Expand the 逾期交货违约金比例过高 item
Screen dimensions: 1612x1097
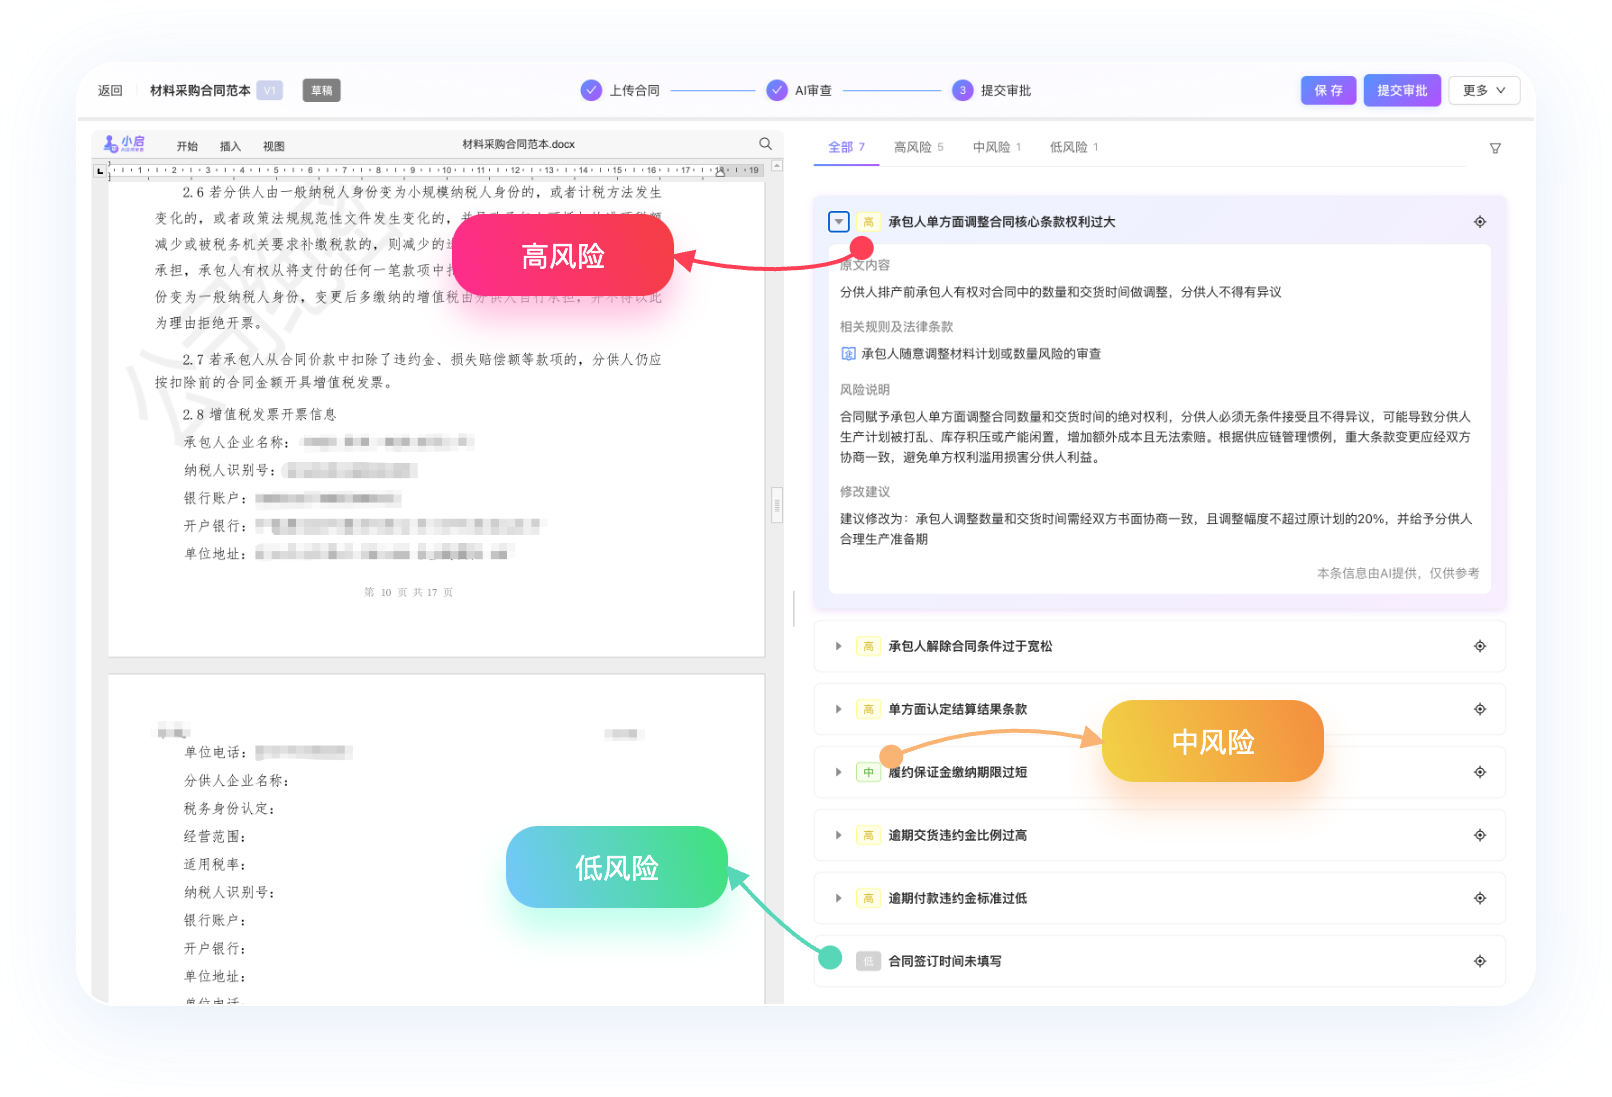click(839, 836)
